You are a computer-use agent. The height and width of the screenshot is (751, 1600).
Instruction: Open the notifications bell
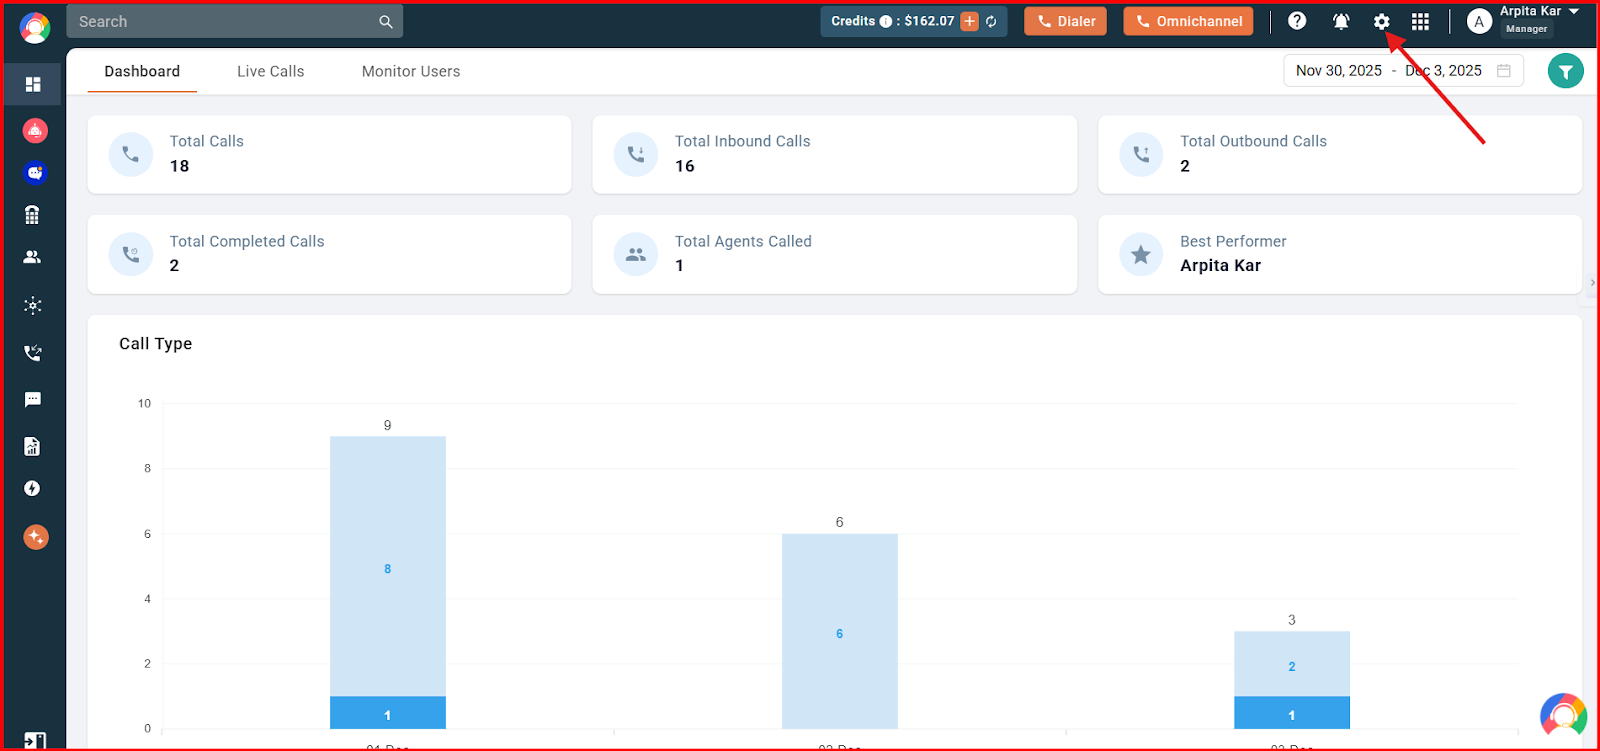(x=1341, y=21)
